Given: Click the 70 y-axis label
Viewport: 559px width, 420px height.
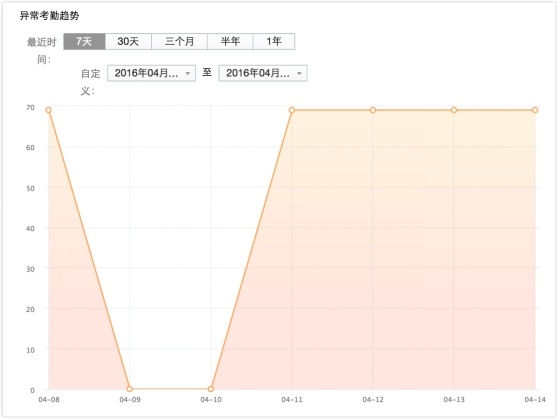Looking at the screenshot, I should pyautogui.click(x=30, y=107).
